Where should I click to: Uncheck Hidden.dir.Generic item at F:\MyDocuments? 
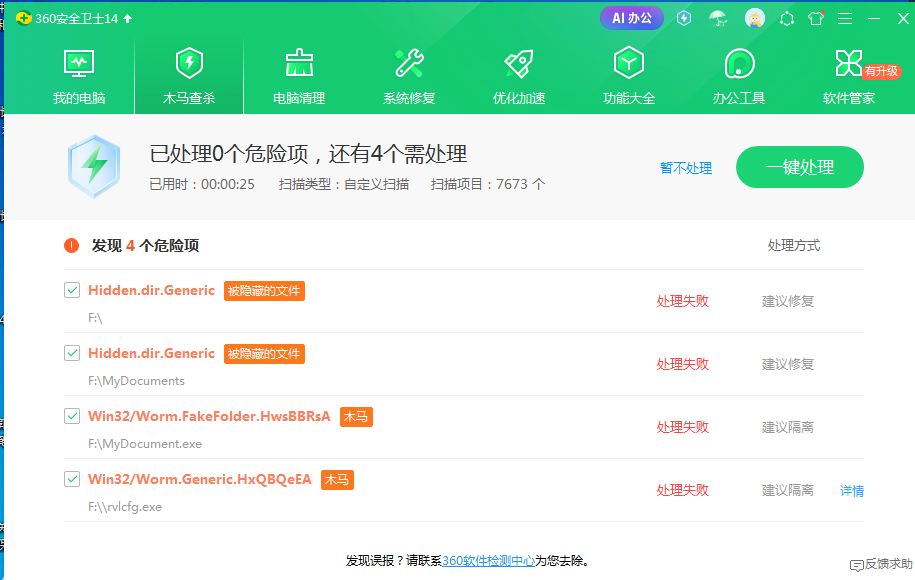point(72,353)
